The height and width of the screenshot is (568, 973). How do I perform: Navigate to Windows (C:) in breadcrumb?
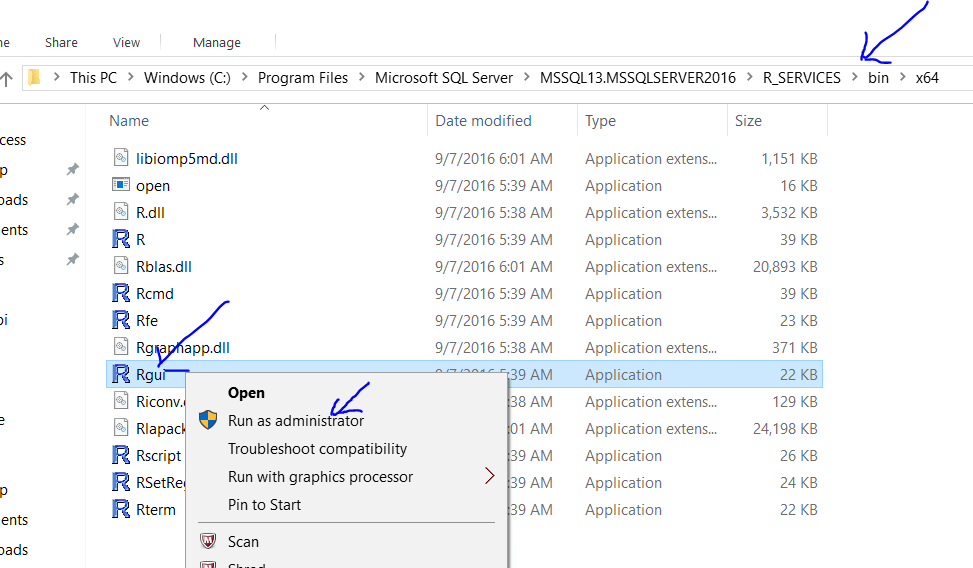(x=187, y=78)
